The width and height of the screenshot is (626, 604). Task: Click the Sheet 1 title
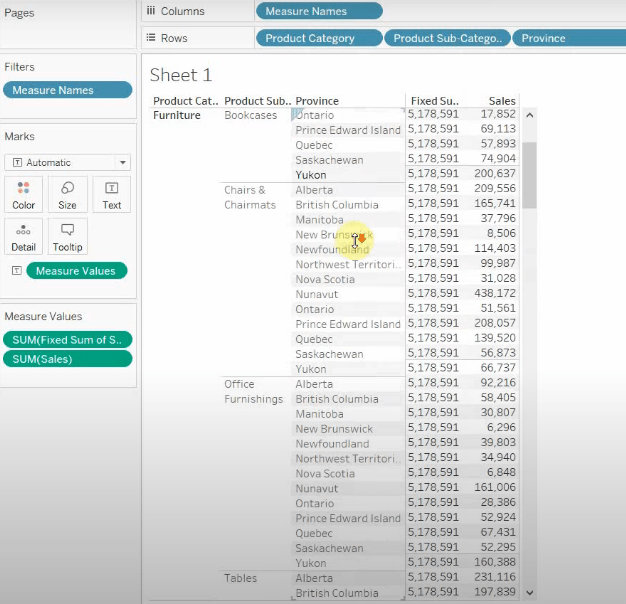coord(181,75)
